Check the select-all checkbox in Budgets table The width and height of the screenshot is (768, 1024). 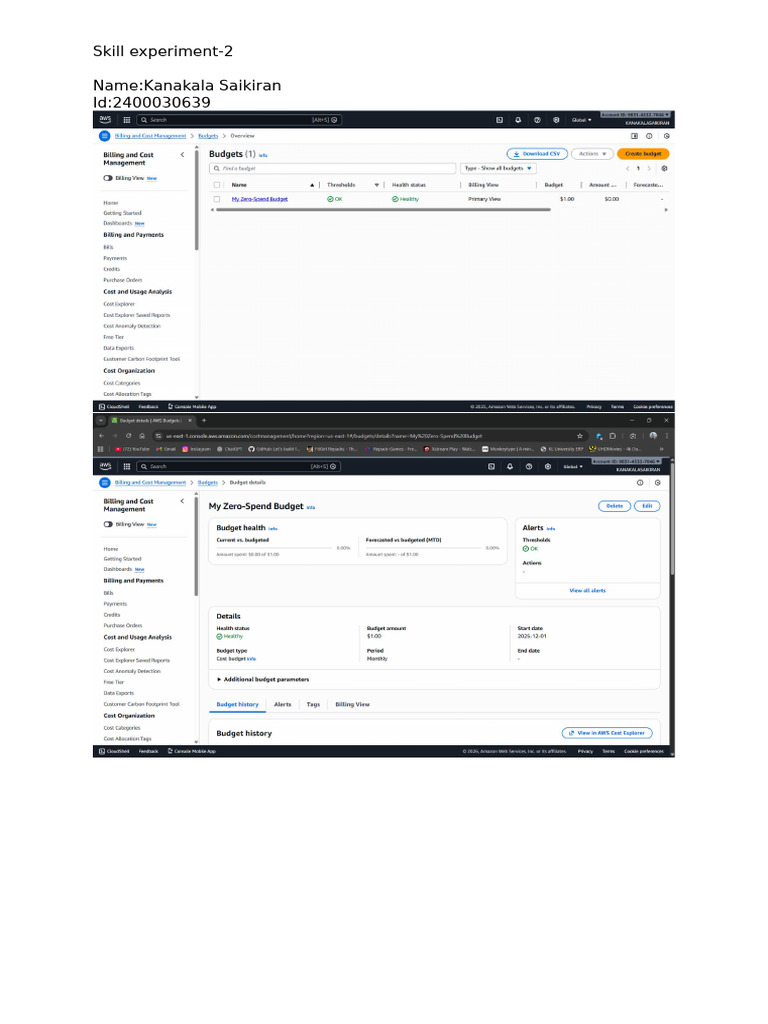click(x=217, y=185)
